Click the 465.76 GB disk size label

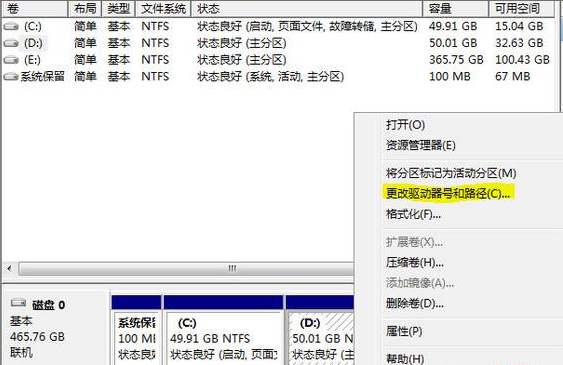pos(37,337)
